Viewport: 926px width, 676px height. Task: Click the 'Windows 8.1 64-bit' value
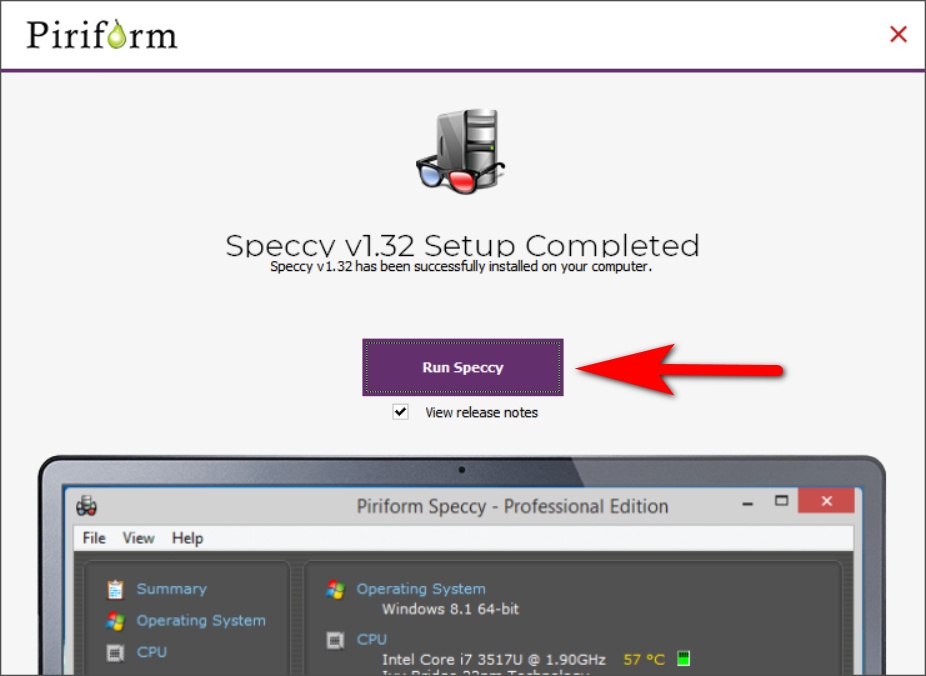pyautogui.click(x=450, y=609)
